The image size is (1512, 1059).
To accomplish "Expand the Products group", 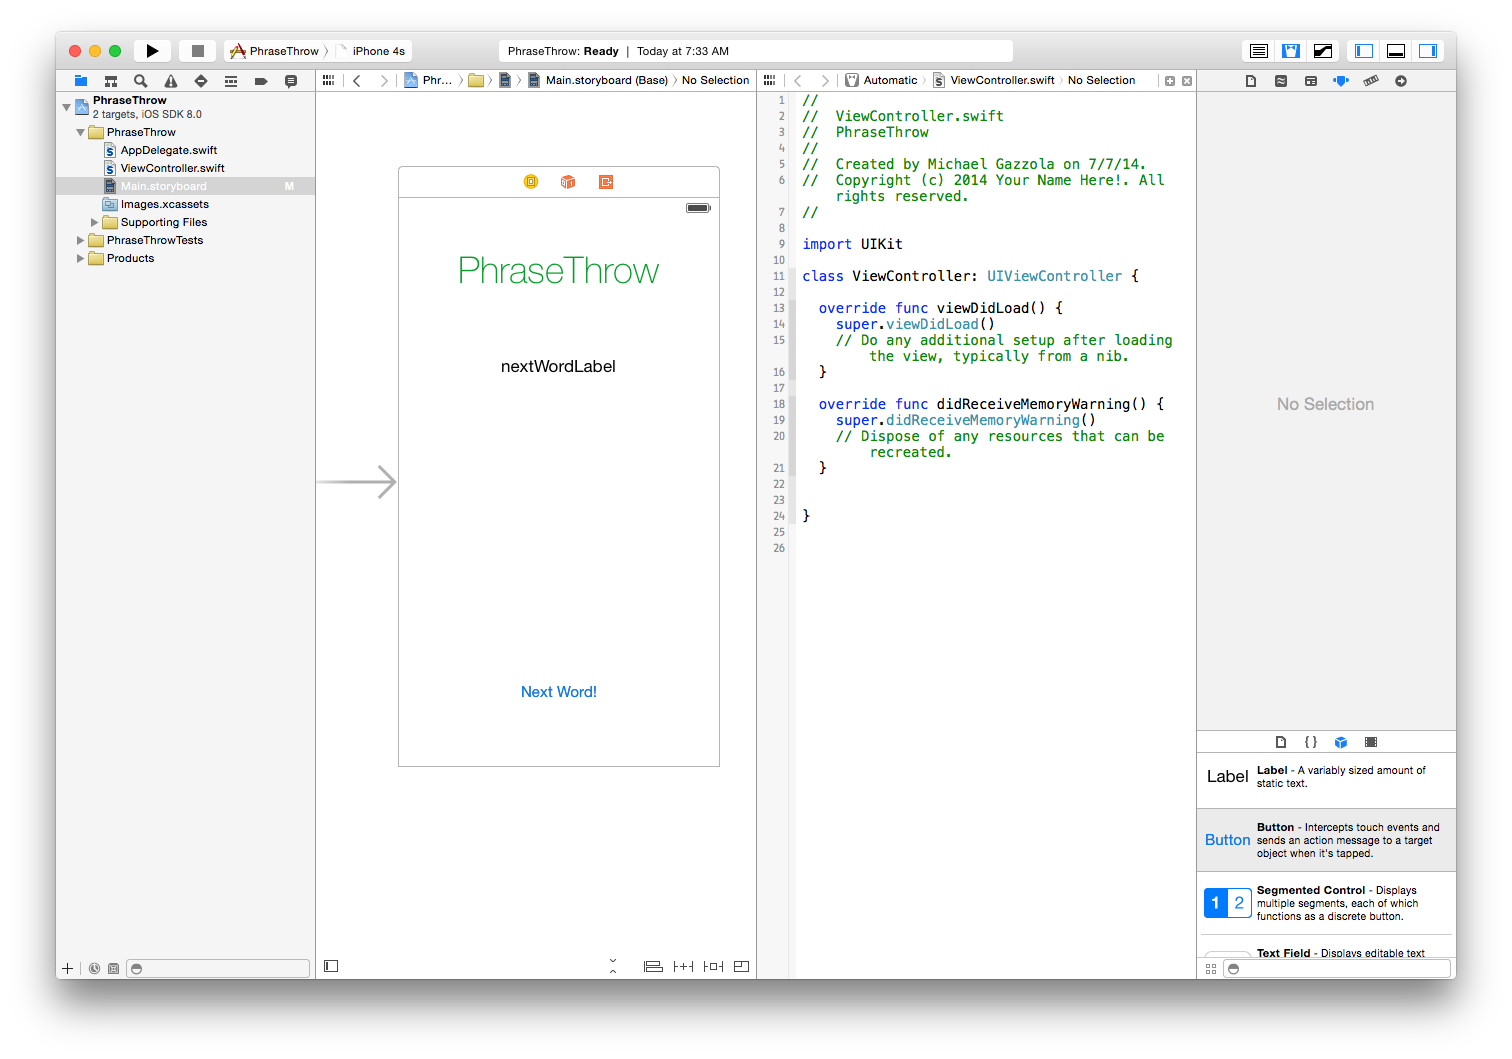I will [81, 258].
